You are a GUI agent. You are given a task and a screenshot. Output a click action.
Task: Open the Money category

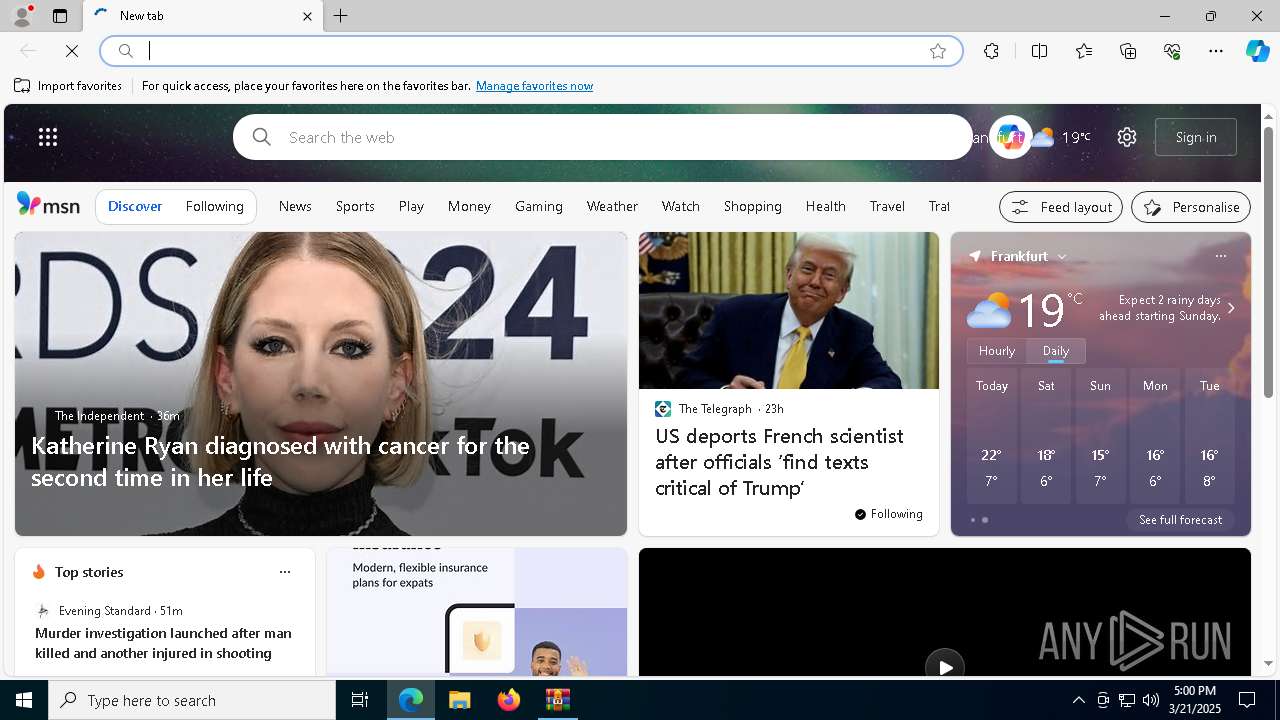click(469, 206)
